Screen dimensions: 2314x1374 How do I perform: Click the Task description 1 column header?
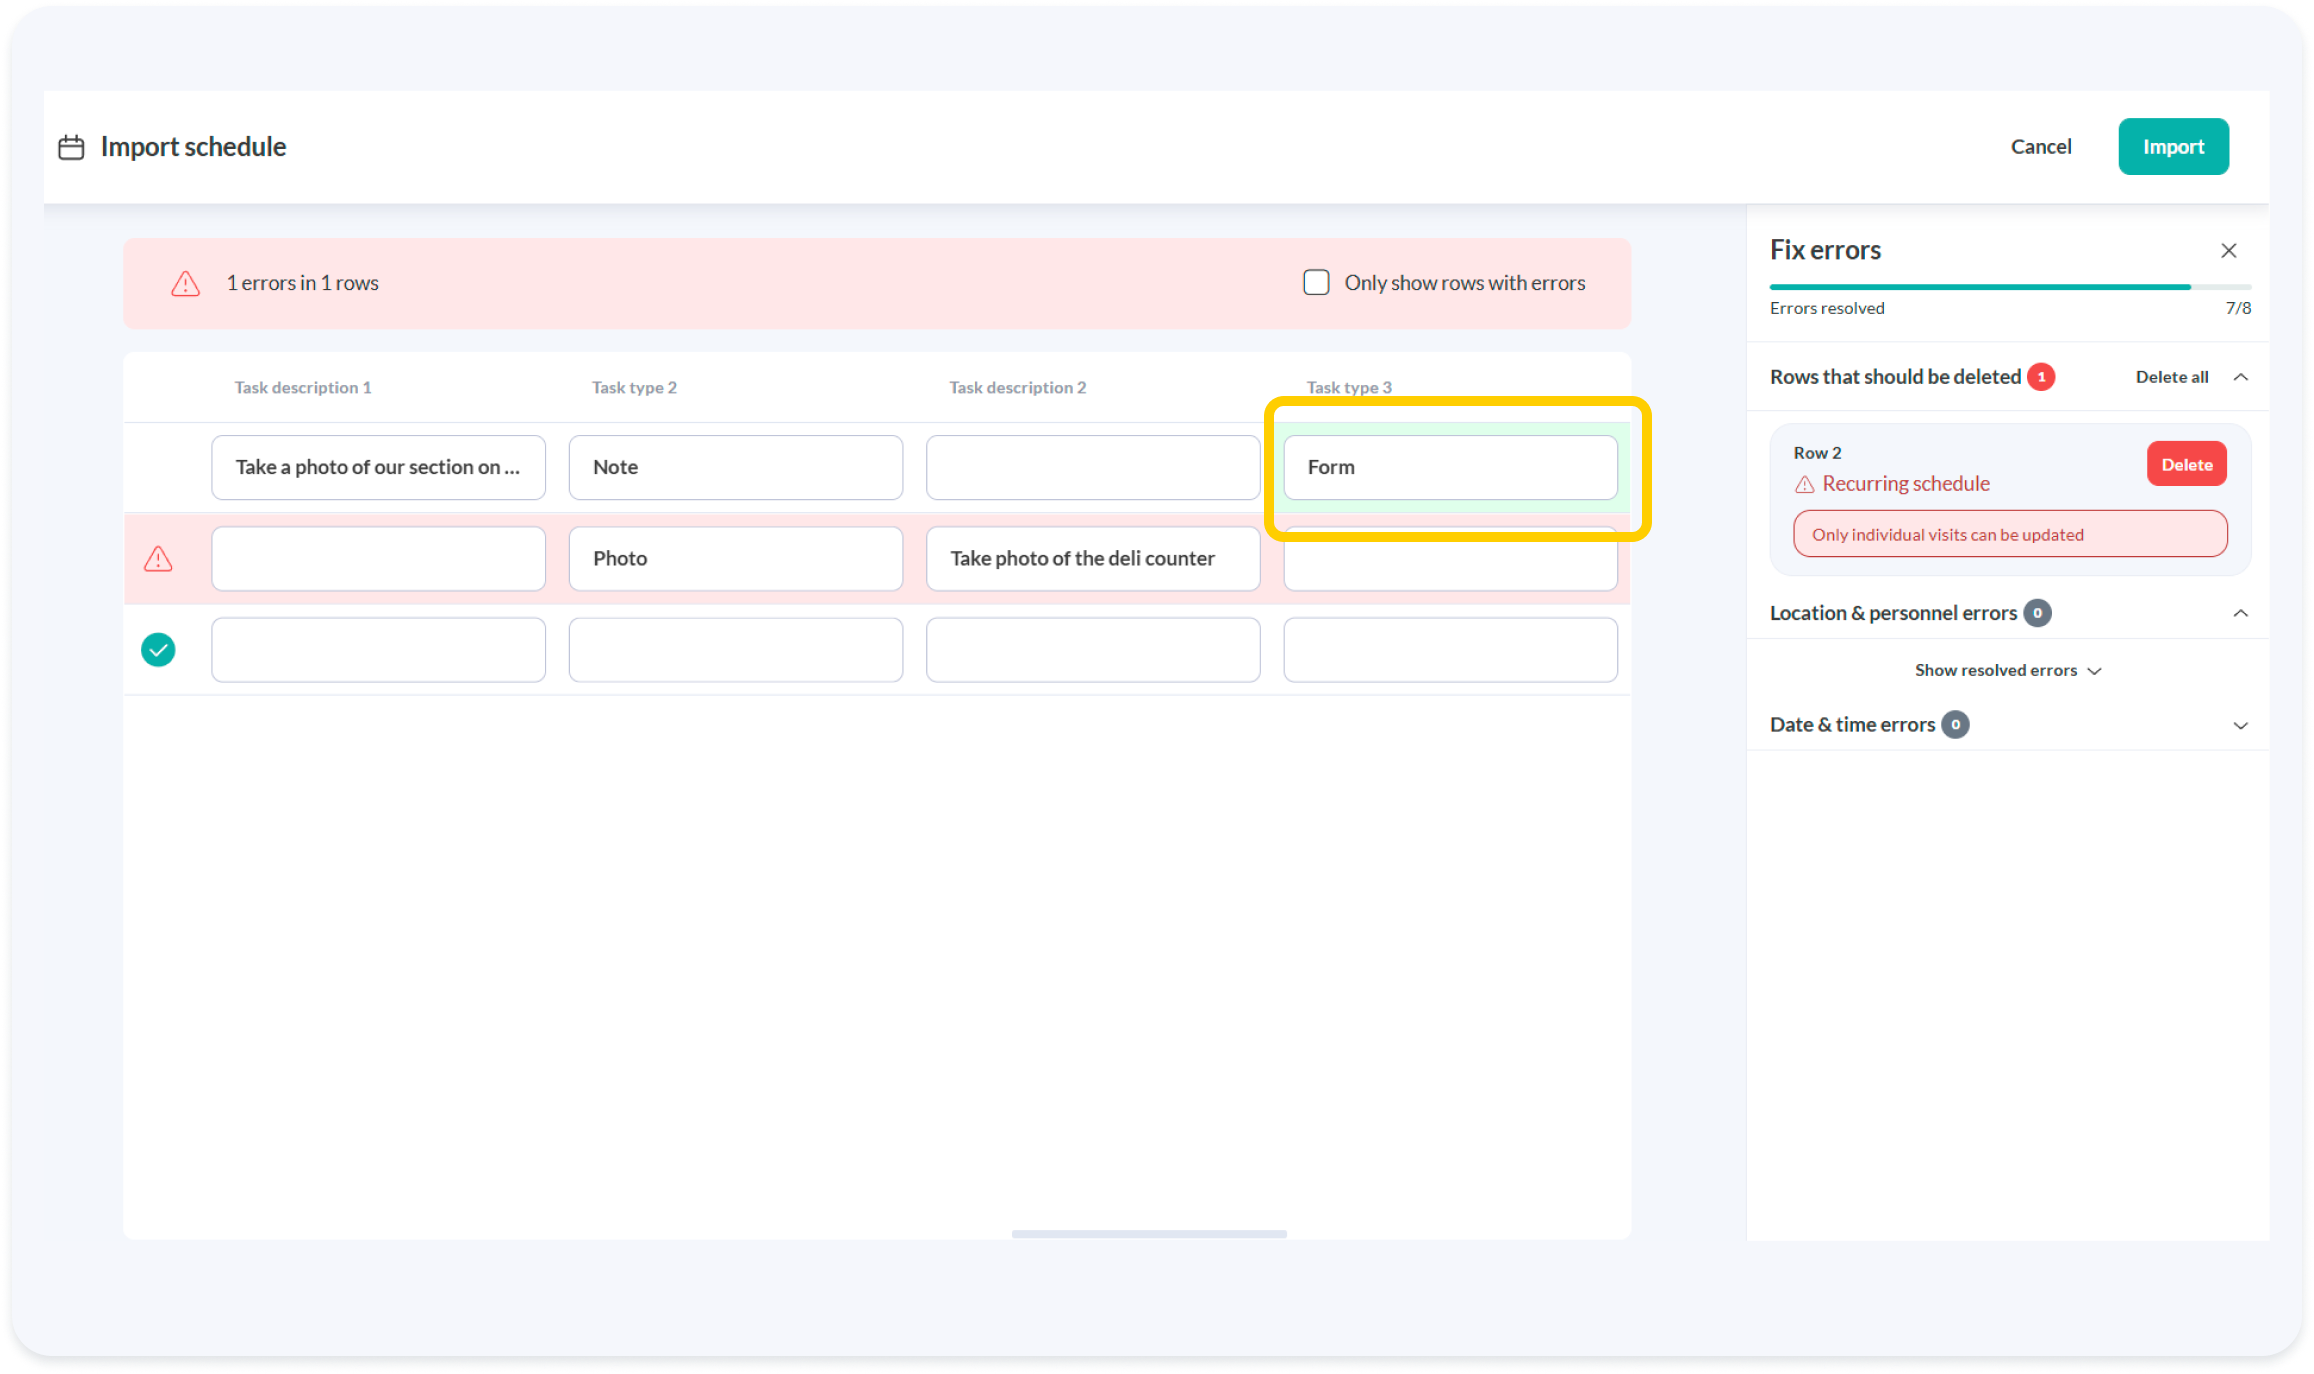[302, 387]
